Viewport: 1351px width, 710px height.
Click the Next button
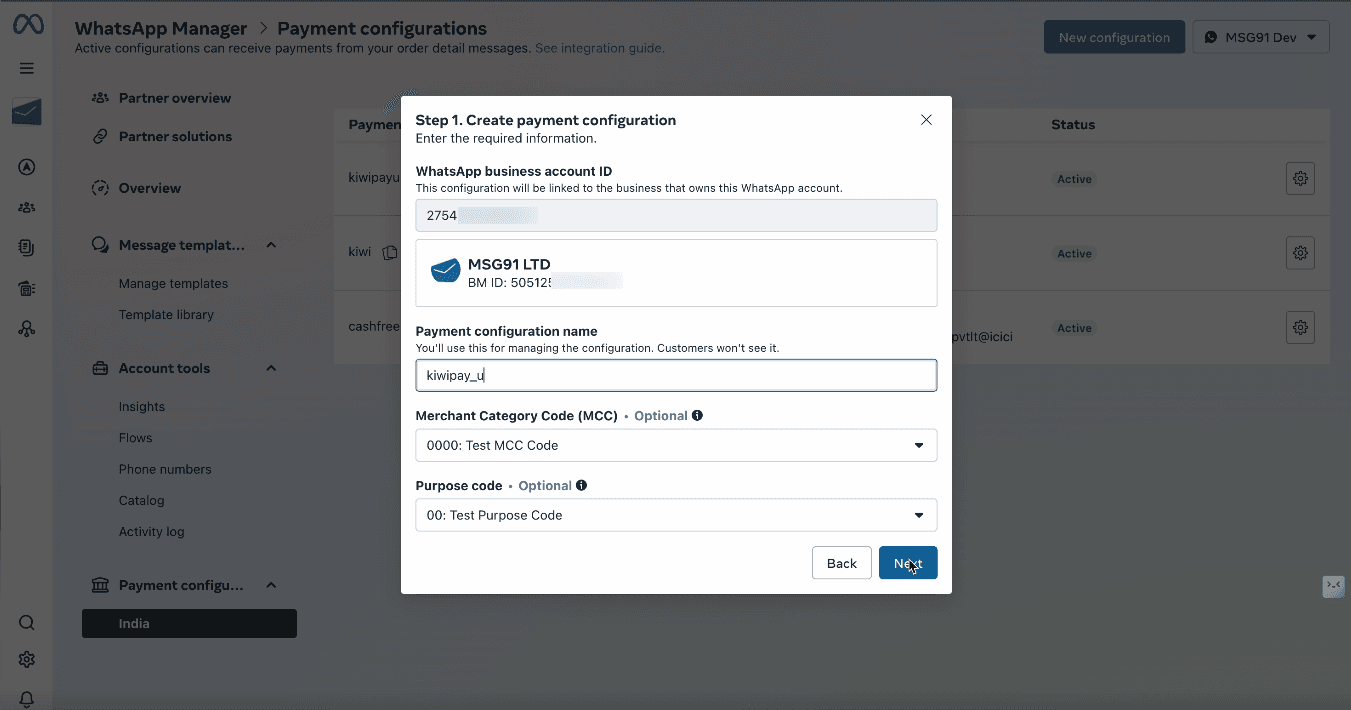click(x=907, y=563)
